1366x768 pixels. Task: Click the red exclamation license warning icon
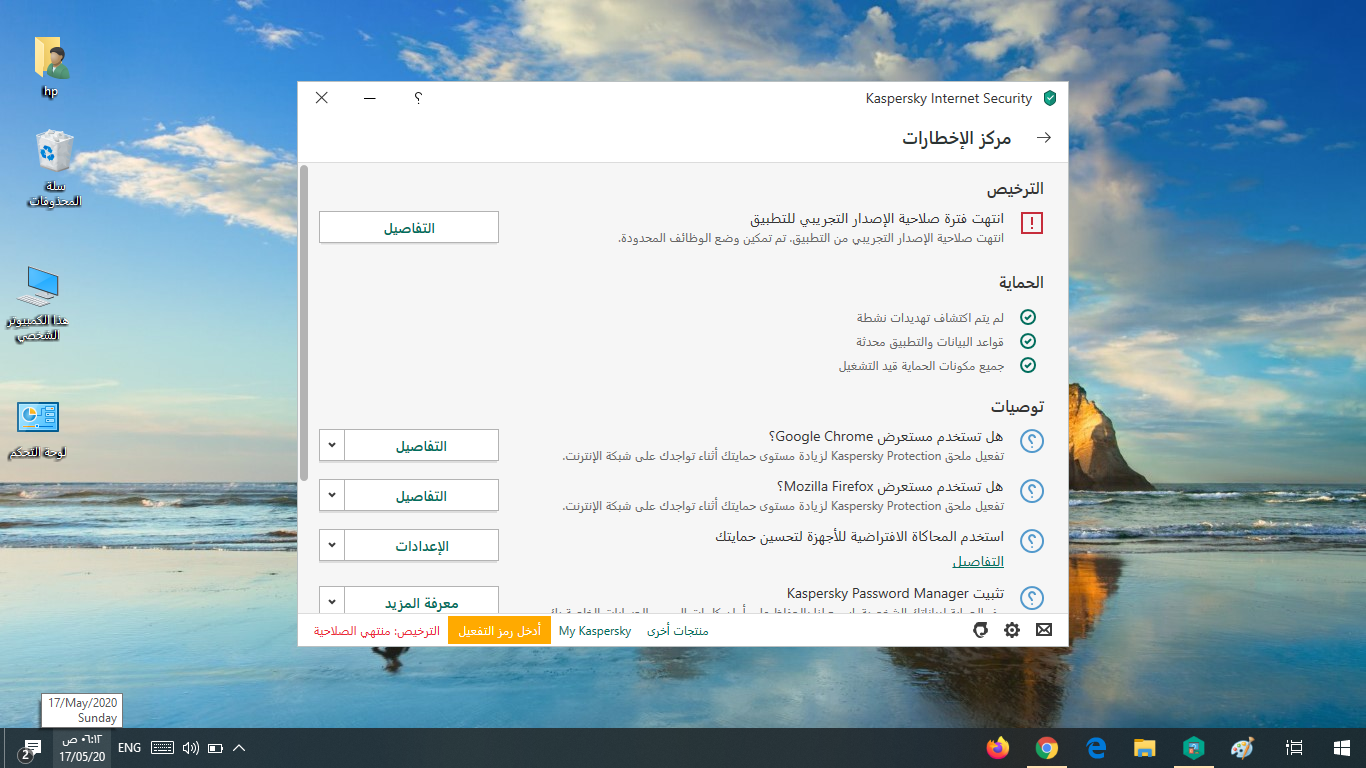coord(1031,223)
